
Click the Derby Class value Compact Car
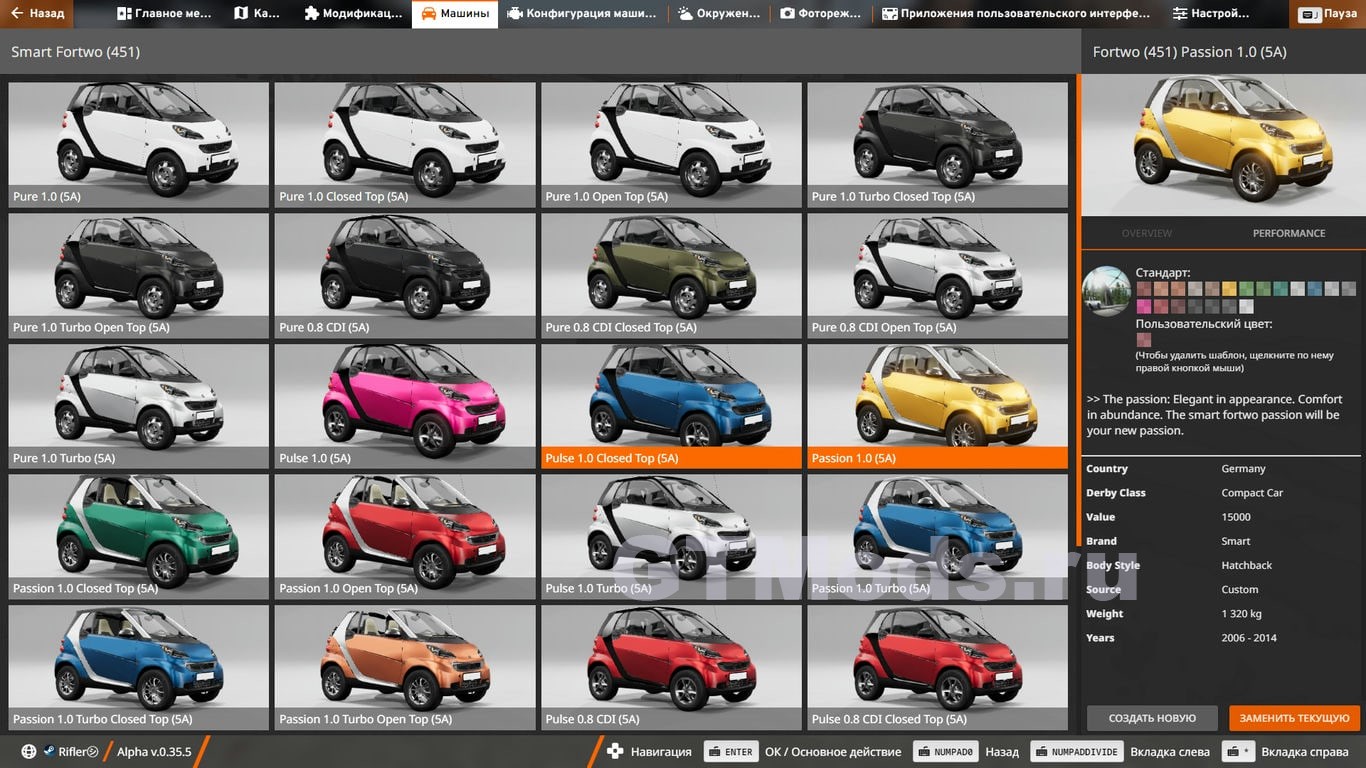(x=1252, y=493)
